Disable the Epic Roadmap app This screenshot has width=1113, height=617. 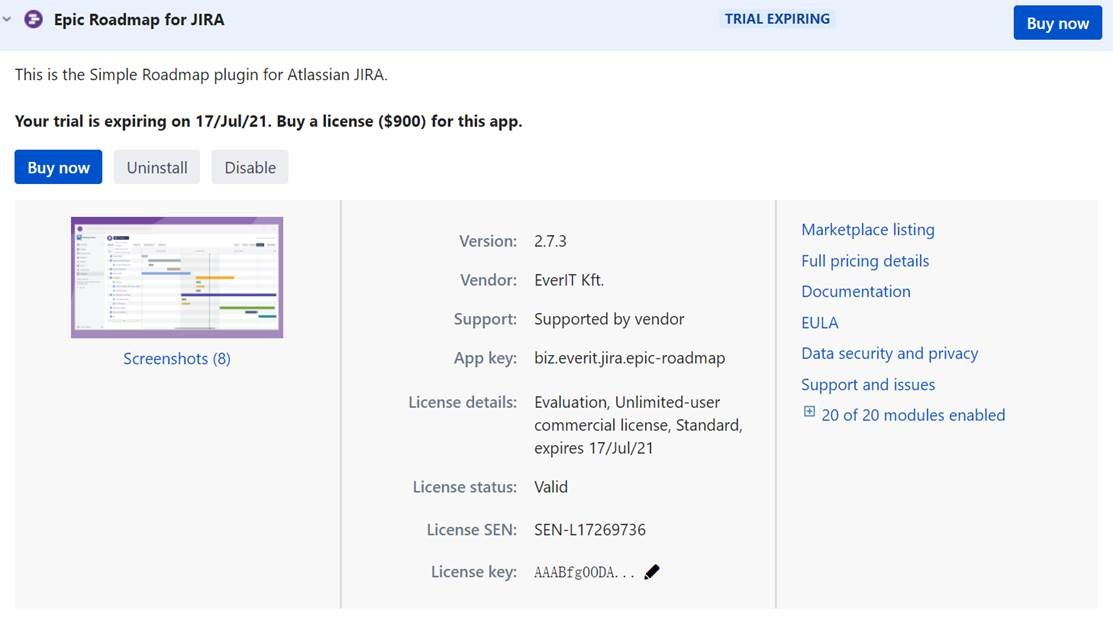click(250, 167)
